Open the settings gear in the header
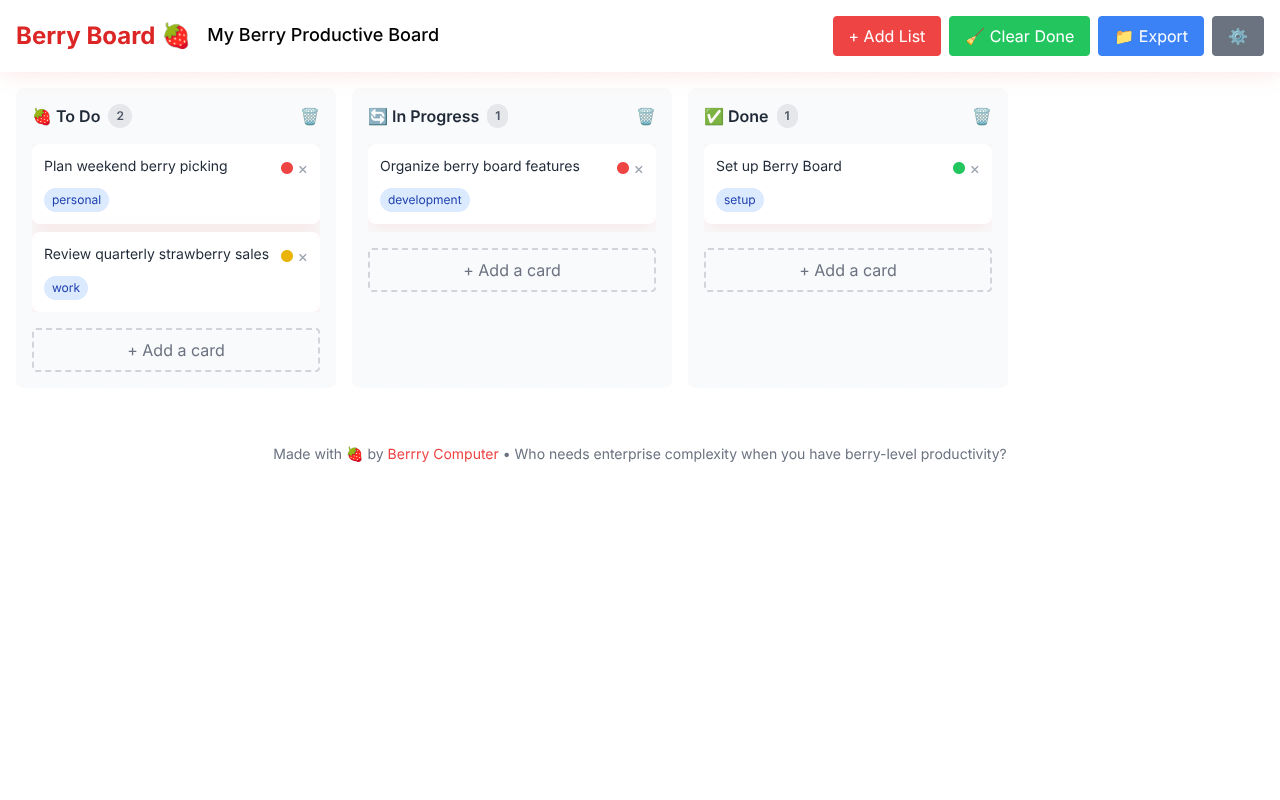Viewport: 1280px width, 800px height. point(1238,36)
